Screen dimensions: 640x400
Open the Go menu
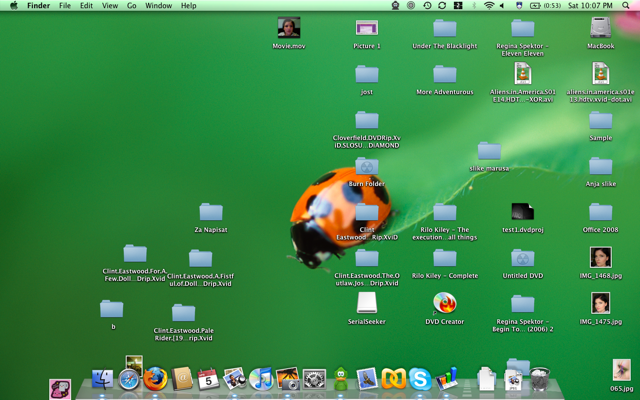131,6
